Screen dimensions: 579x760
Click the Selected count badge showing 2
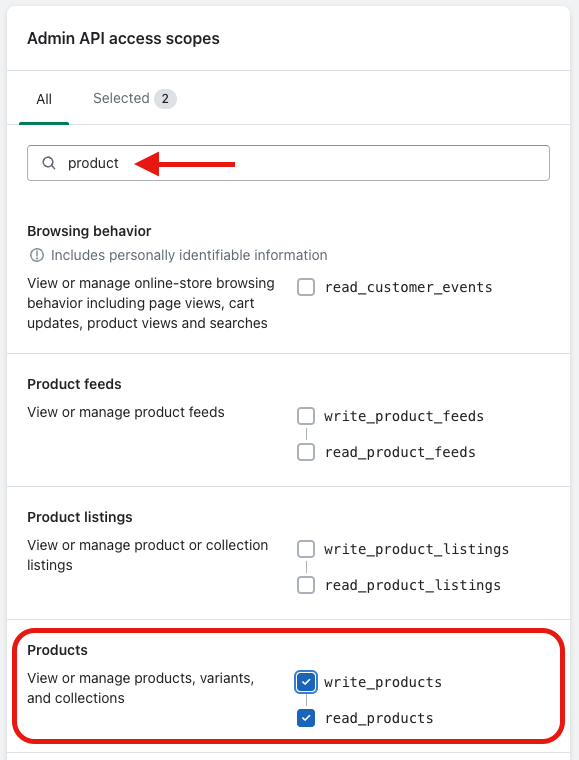coord(165,99)
